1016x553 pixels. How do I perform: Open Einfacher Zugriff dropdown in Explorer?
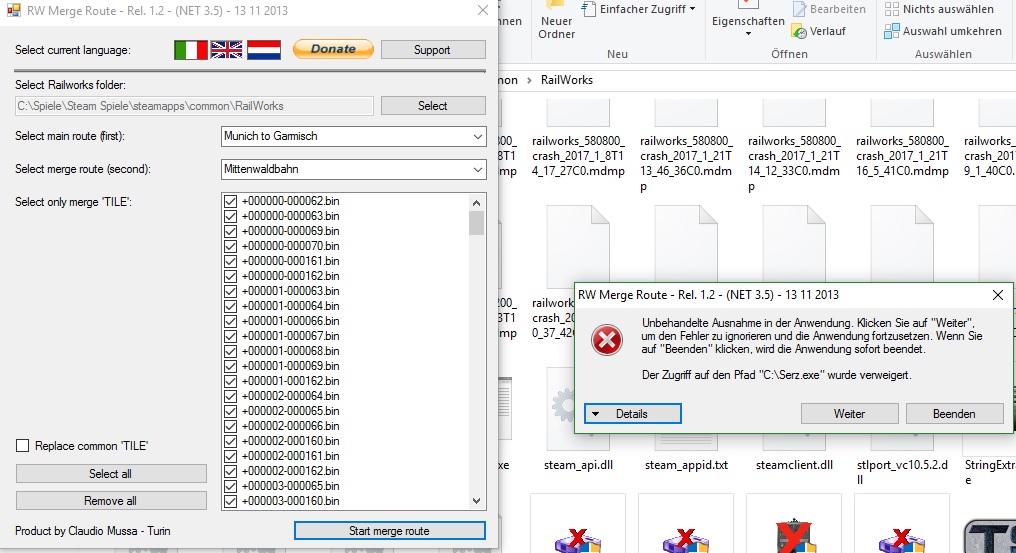[639, 9]
